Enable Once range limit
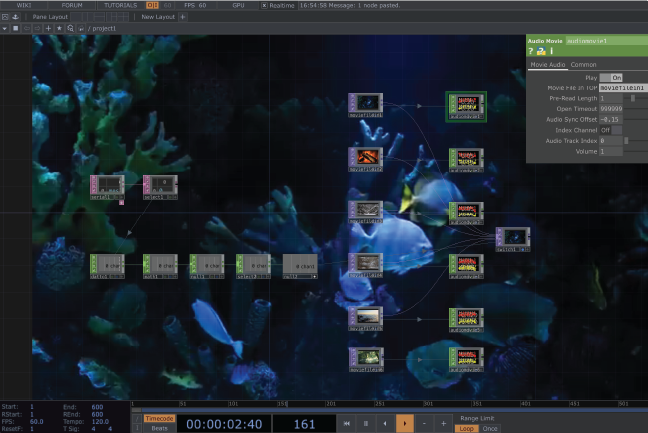This screenshot has height=433, width=648. (490, 429)
